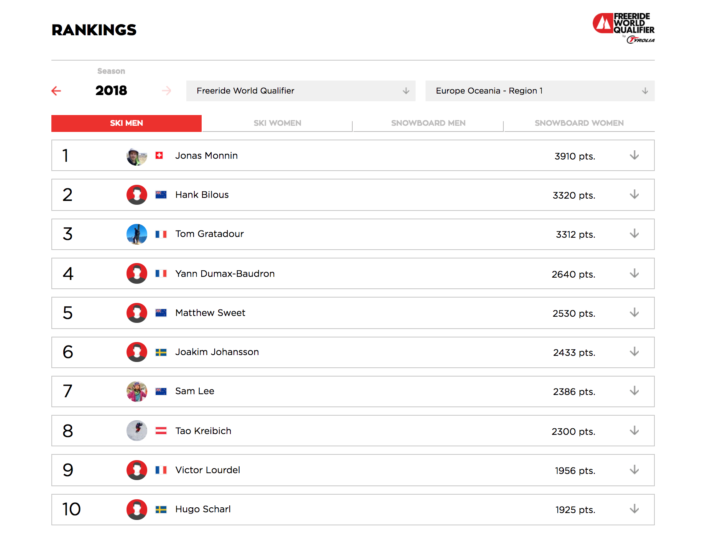Open the Freeride World Qualifier dropdown
This screenshot has height=533, width=710.
pyautogui.click(x=302, y=91)
